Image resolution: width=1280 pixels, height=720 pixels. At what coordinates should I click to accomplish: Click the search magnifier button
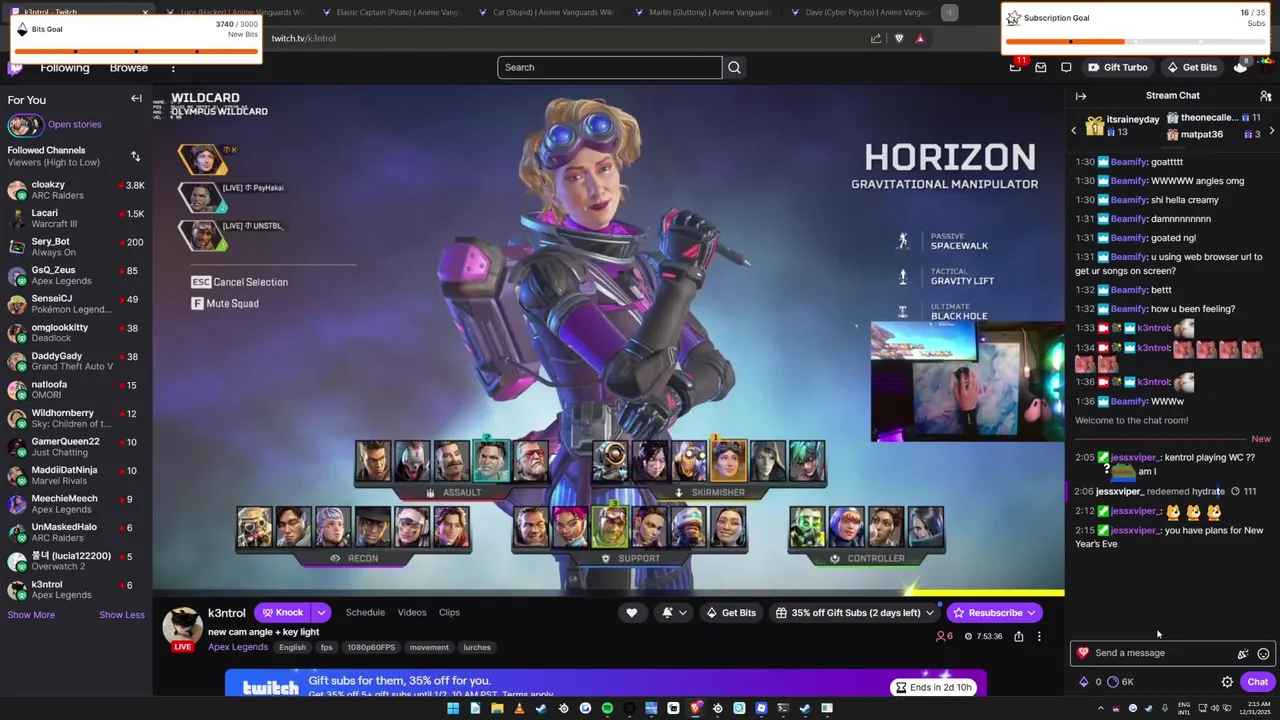pos(734,67)
